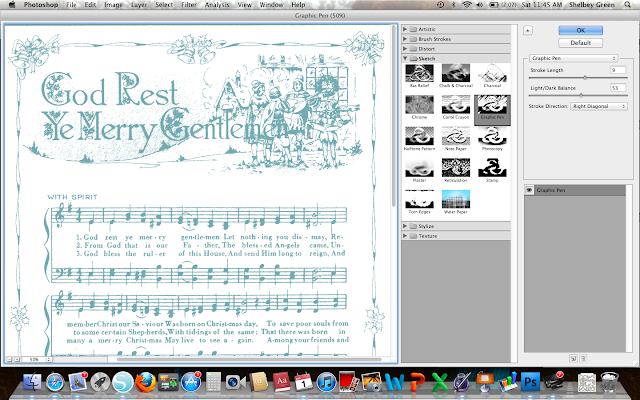Viewport: 640px width, 400px height.
Task: Open Spotlight search in menu bar
Action: [x=628, y=5]
